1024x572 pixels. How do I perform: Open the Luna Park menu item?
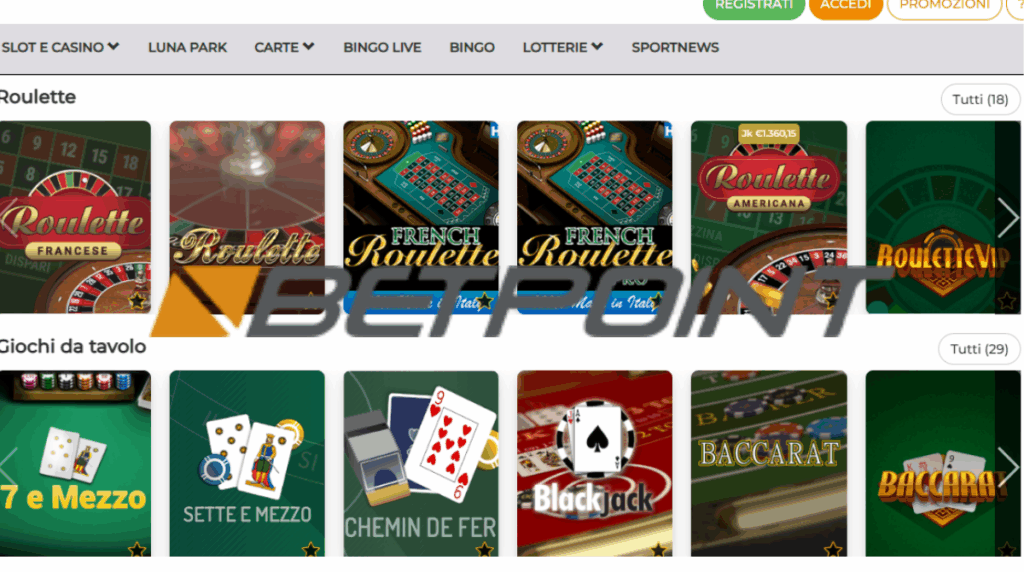(x=187, y=47)
